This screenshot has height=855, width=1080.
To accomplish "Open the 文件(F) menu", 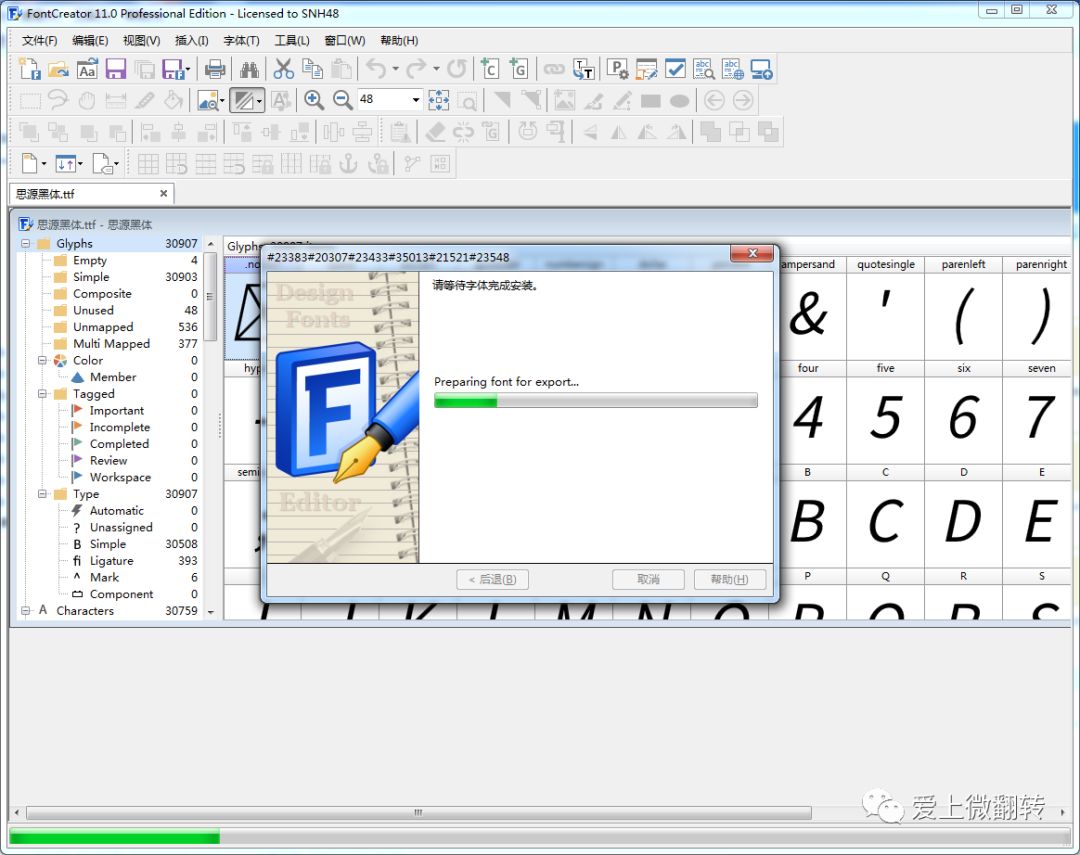I will (x=39, y=41).
